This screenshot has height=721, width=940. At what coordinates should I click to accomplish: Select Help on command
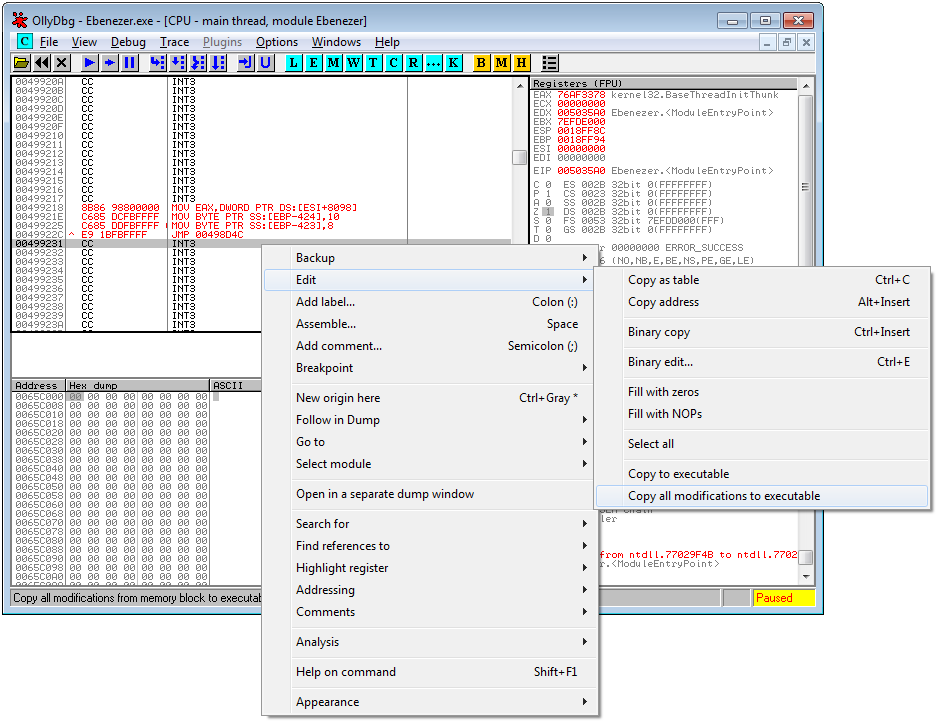[x=429, y=672]
